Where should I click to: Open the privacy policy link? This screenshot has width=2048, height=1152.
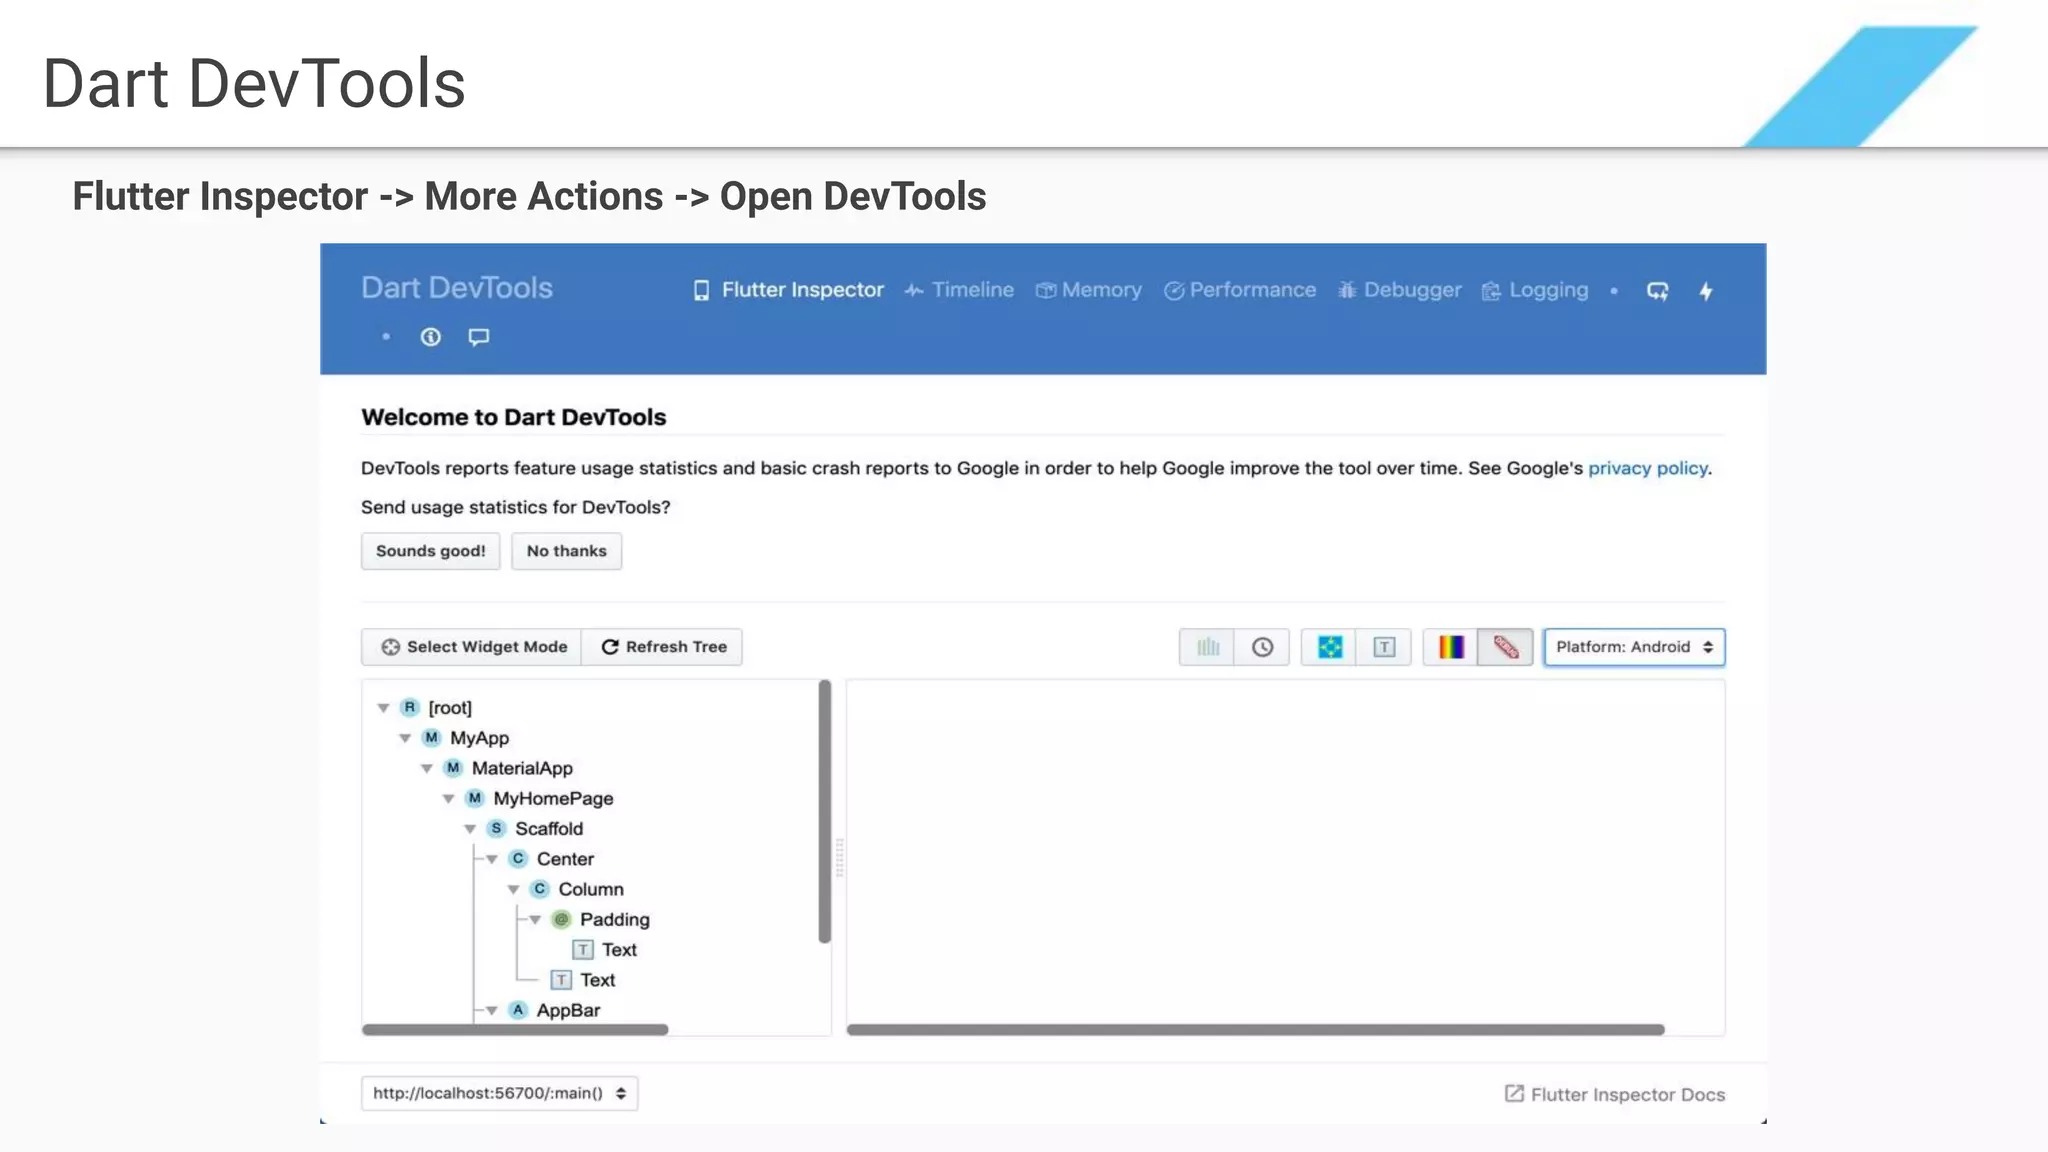tap(1647, 468)
